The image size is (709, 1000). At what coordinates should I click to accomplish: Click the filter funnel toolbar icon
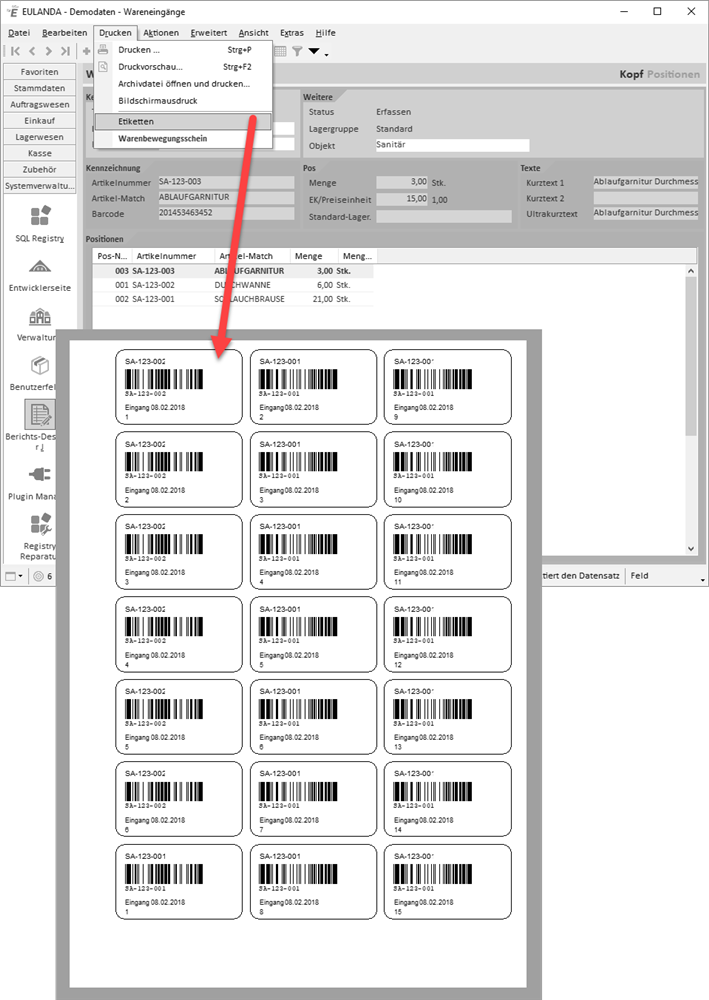pos(297,51)
